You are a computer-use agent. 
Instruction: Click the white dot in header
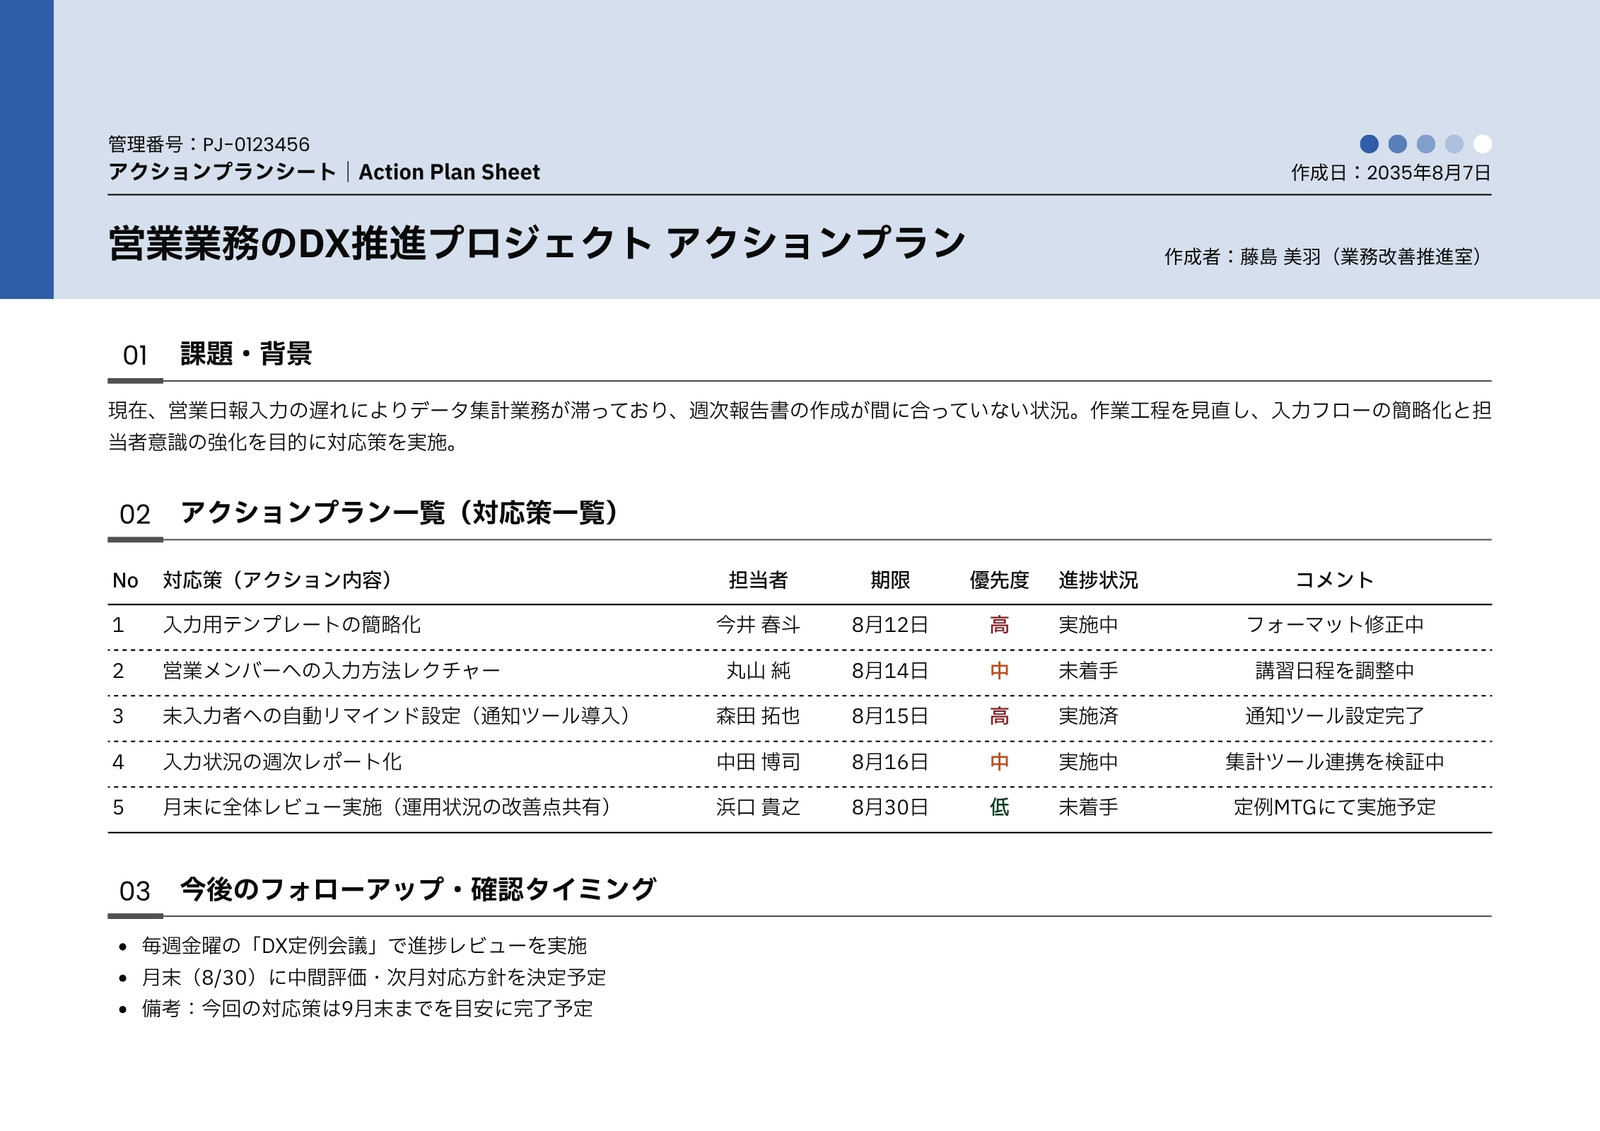click(1482, 144)
